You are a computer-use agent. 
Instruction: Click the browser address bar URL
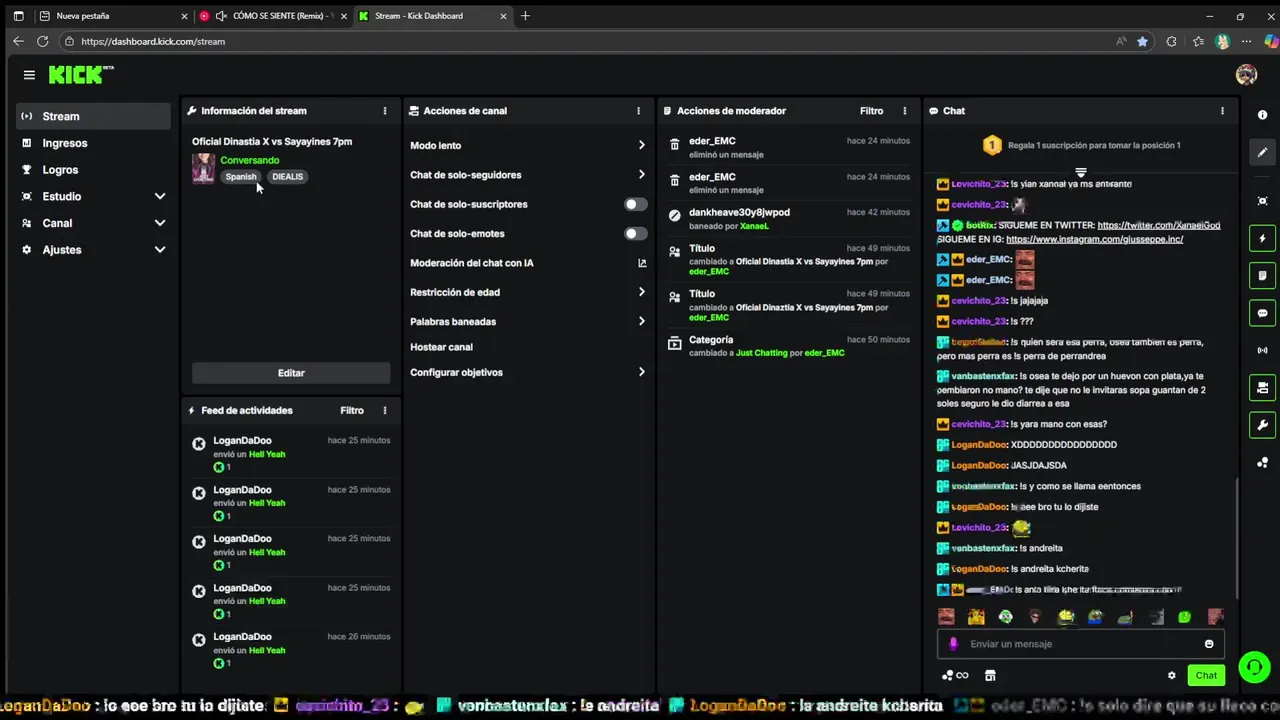(x=153, y=41)
